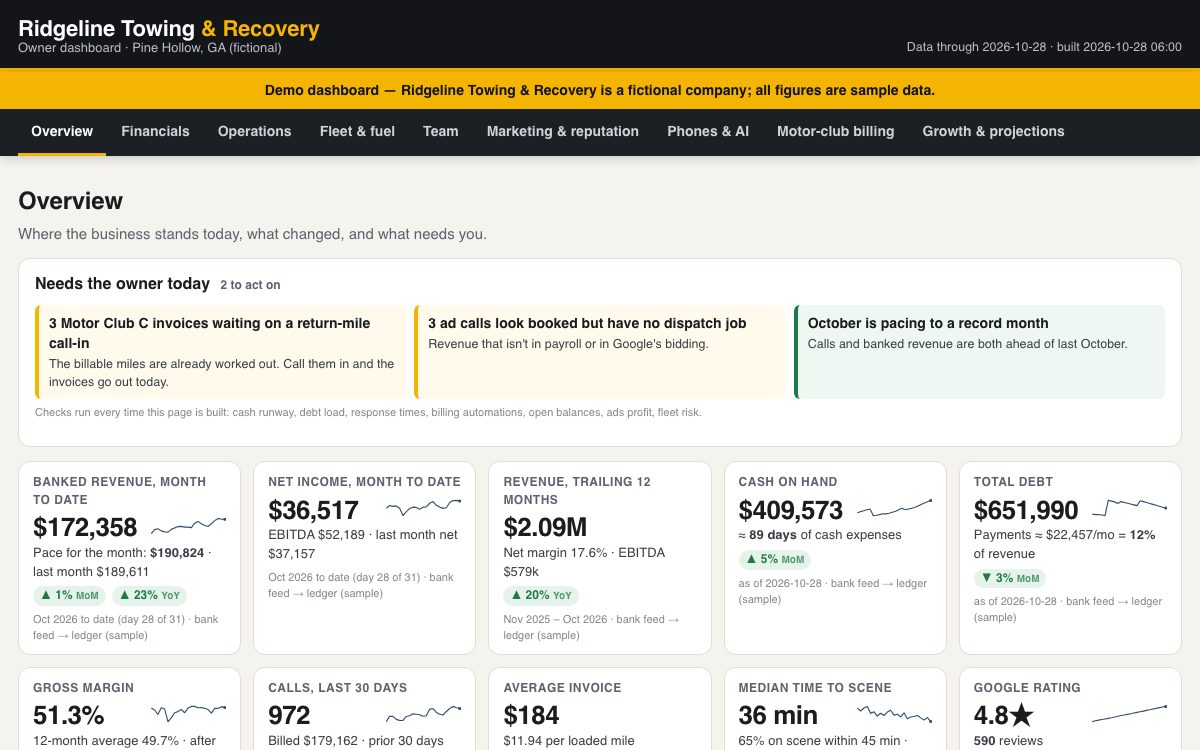Open the Motor-club billing tab
This screenshot has width=1200, height=750.
[836, 131]
